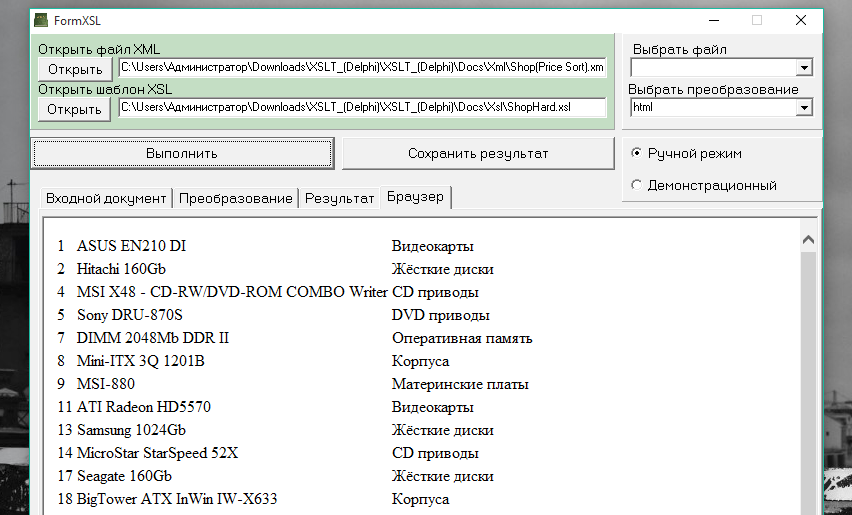Switch to Преобразование tab
852x515 pixels.
pos(235,198)
